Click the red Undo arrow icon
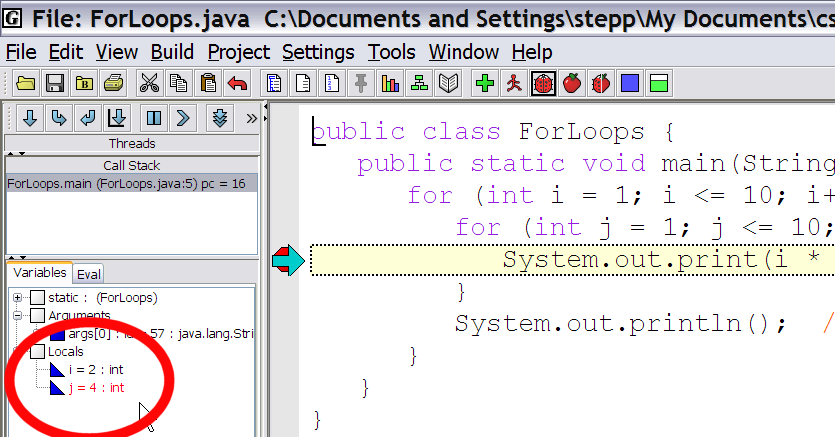Image resolution: width=835 pixels, height=437 pixels. pos(237,84)
